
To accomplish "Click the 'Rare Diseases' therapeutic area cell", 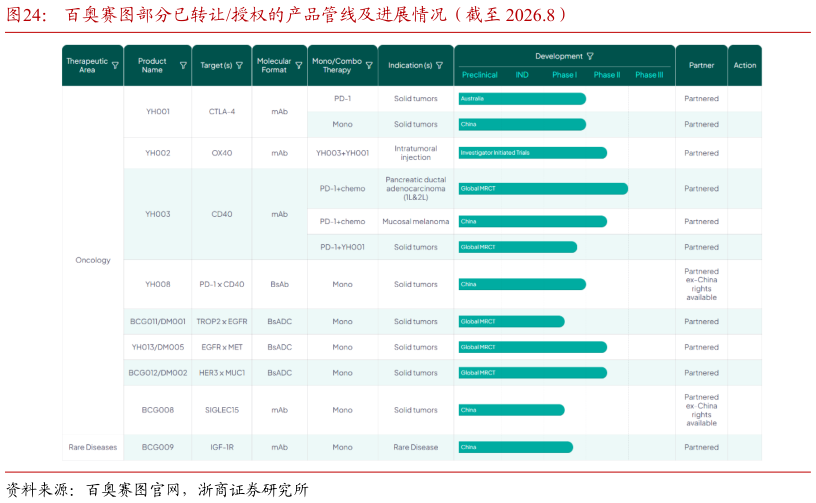I will pyautogui.click(x=93, y=447).
